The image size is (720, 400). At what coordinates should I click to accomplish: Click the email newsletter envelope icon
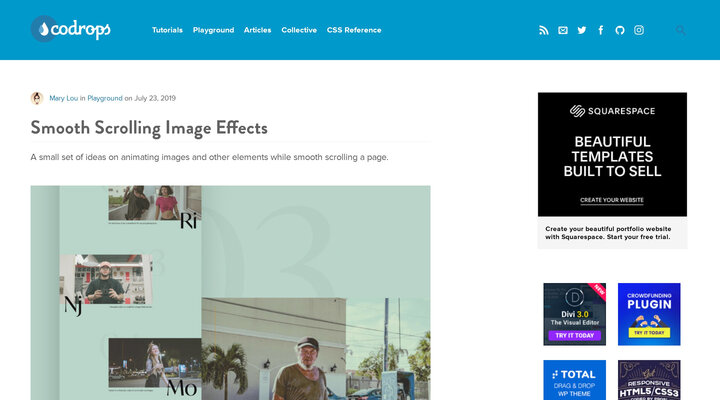(563, 30)
